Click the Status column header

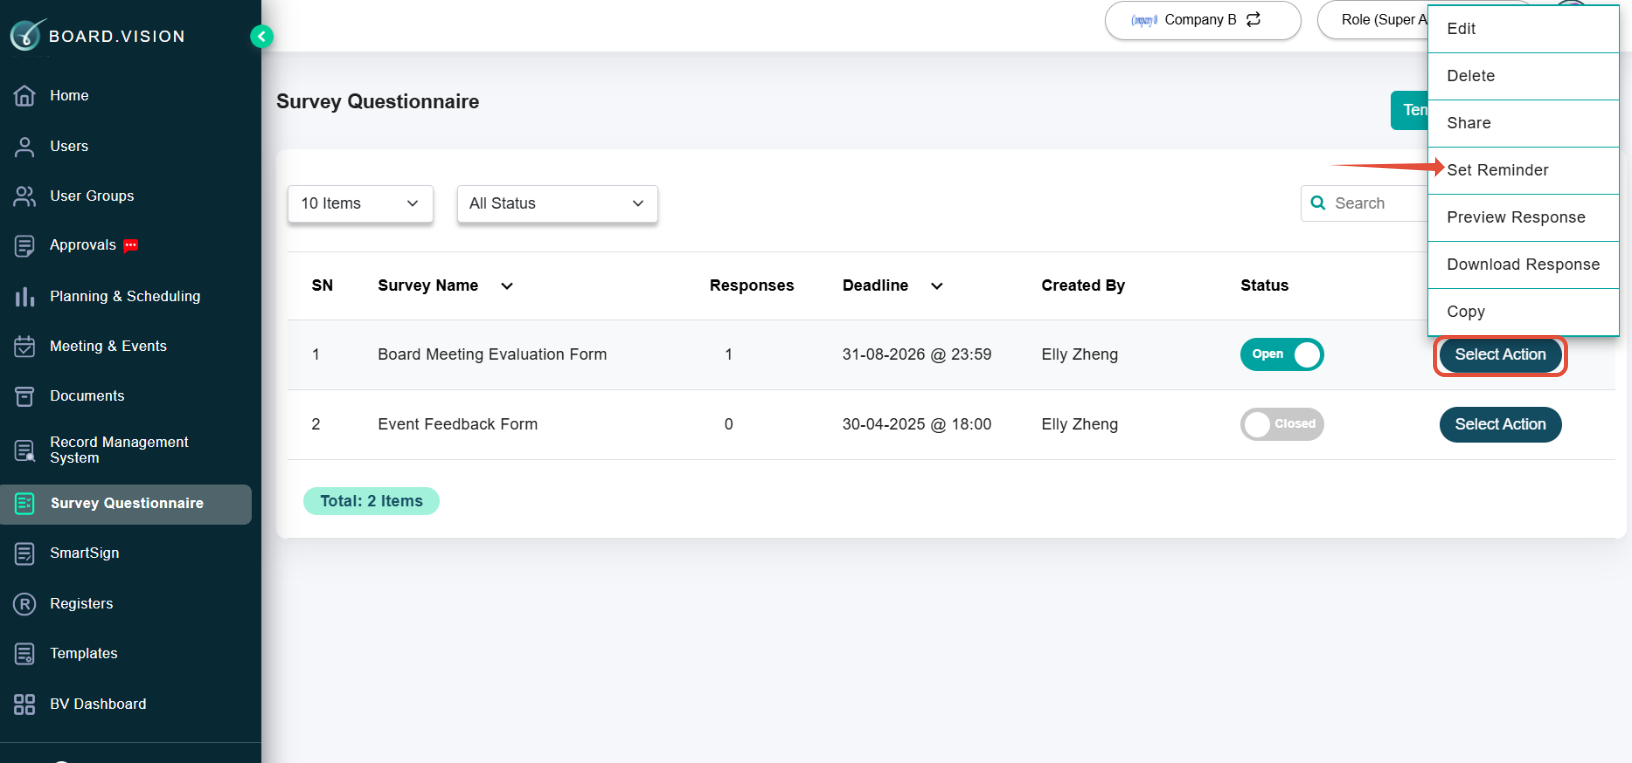pyautogui.click(x=1265, y=286)
